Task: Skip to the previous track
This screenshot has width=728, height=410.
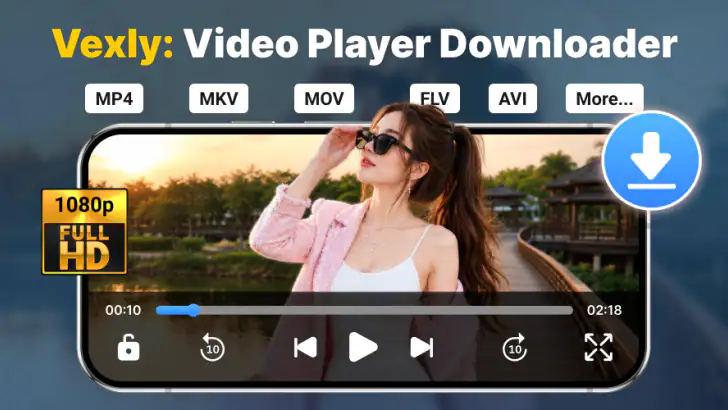Action: 305,347
